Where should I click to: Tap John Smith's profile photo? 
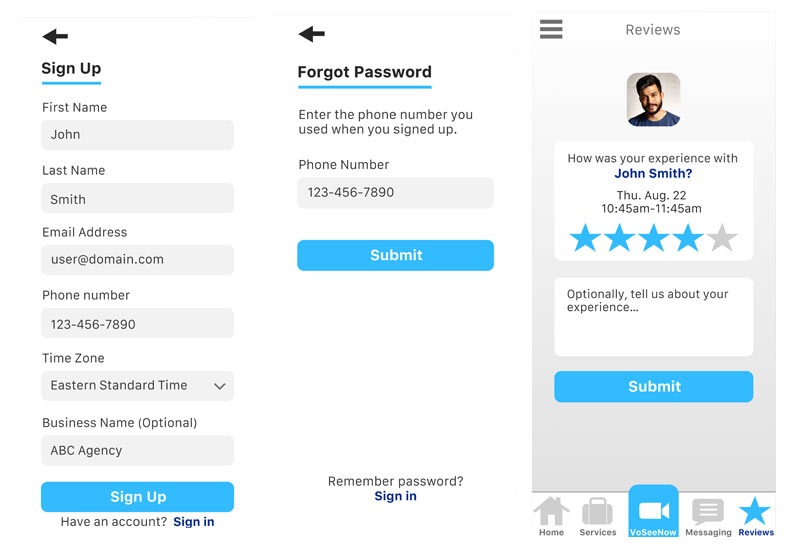[653, 99]
